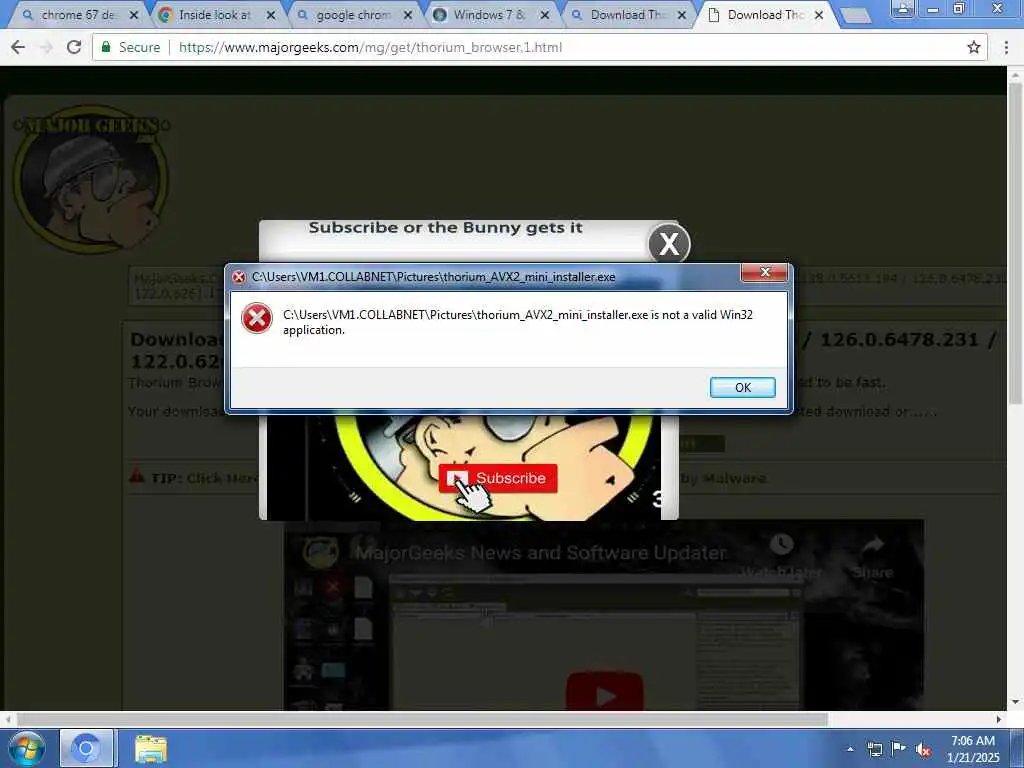Viewport: 1024px width, 768px height.
Task: Click the Chrome profile button in the title bar
Action: click(x=903, y=8)
